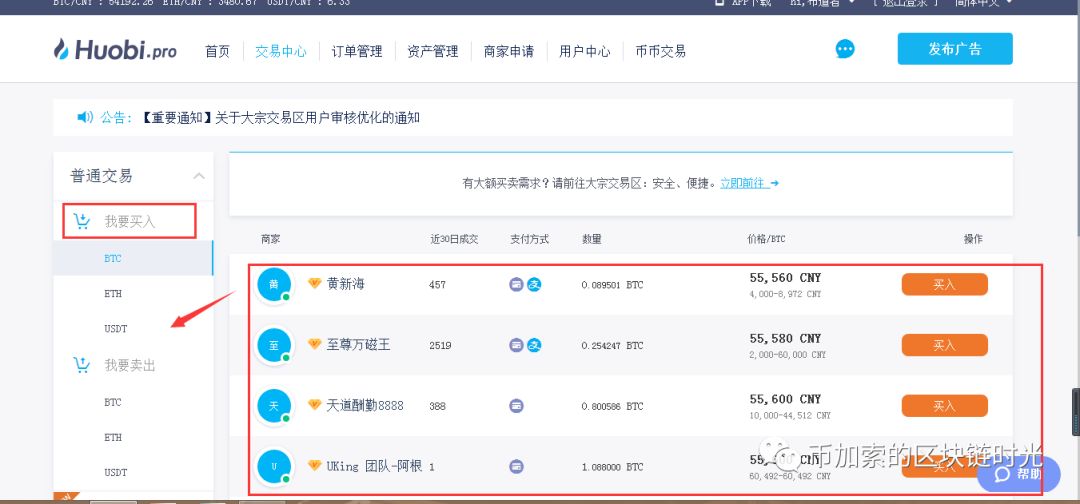Open the chat bubble messages icon
The image size is (1080, 504).
tap(845, 49)
